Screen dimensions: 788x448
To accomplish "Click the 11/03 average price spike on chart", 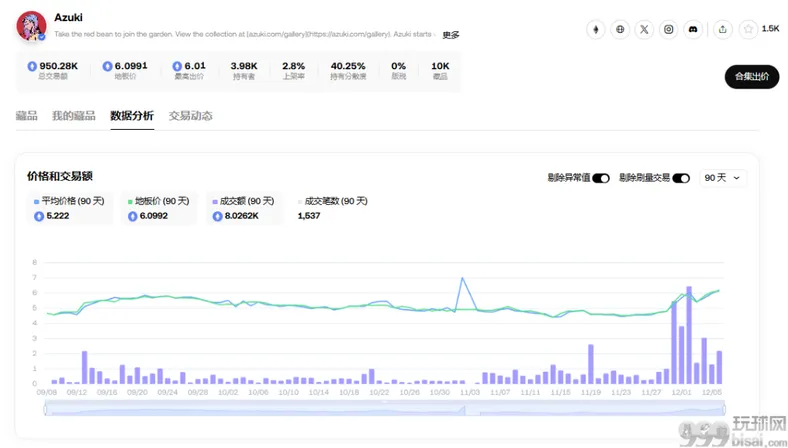I will tap(462, 278).
